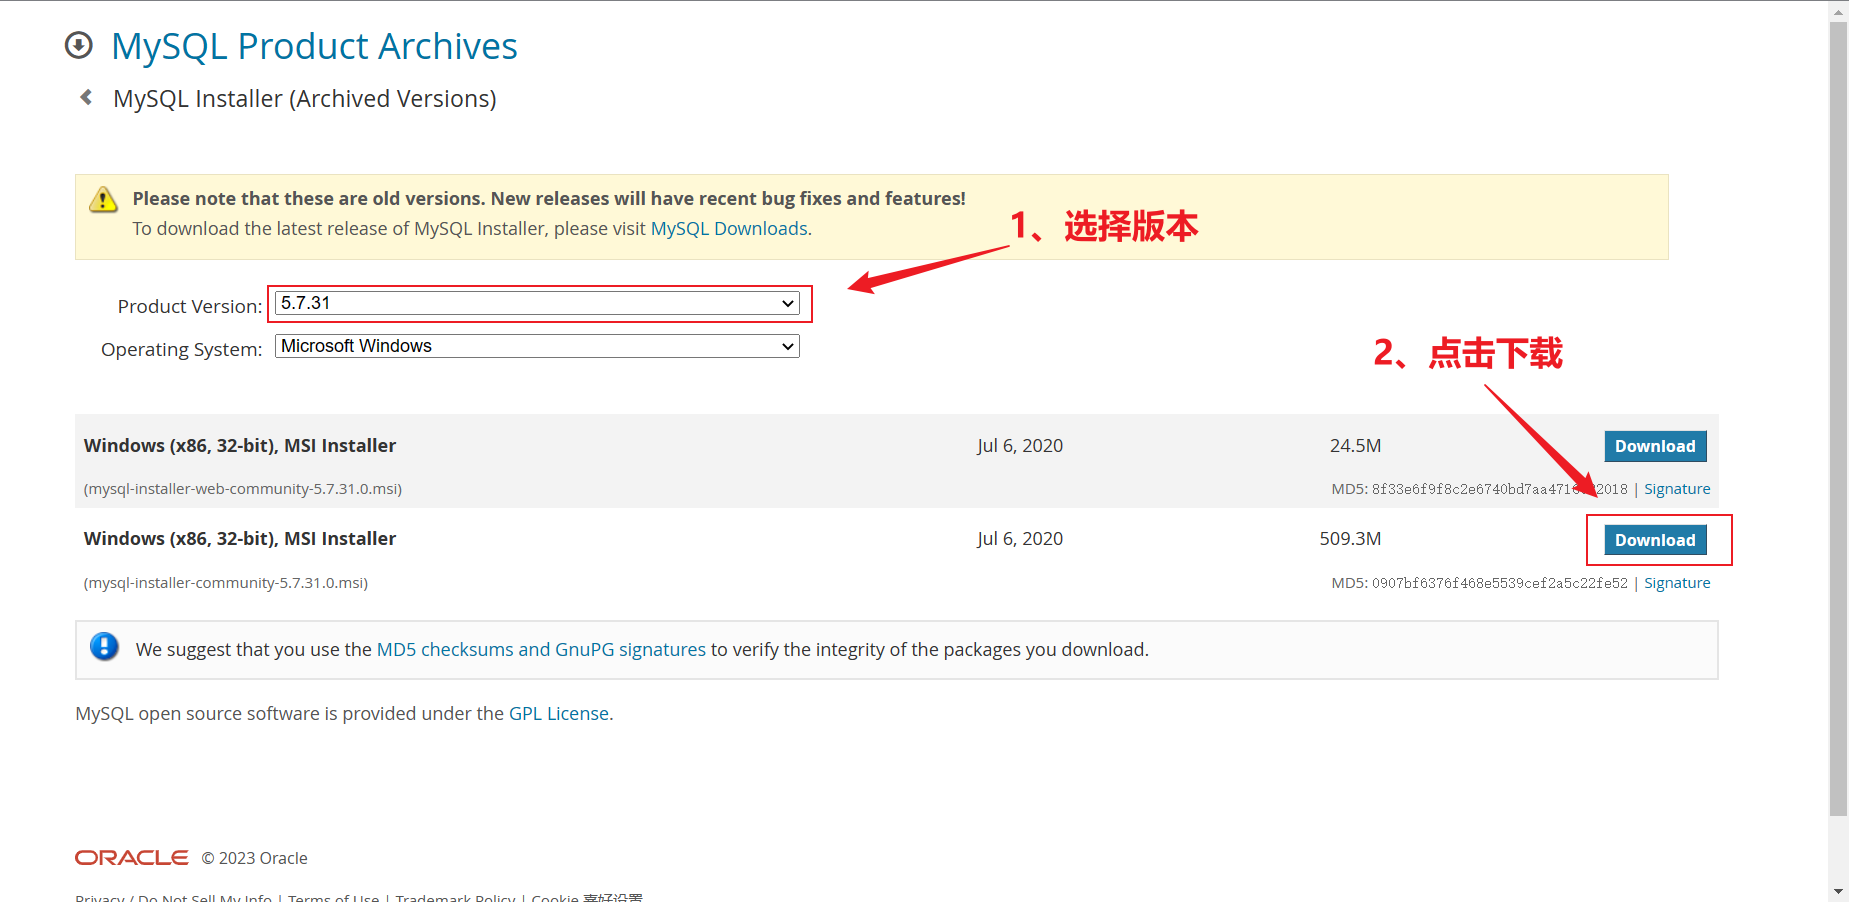Click the Do Not Sell My Info link
Image resolution: width=1849 pixels, height=902 pixels.
pyautogui.click(x=205, y=897)
